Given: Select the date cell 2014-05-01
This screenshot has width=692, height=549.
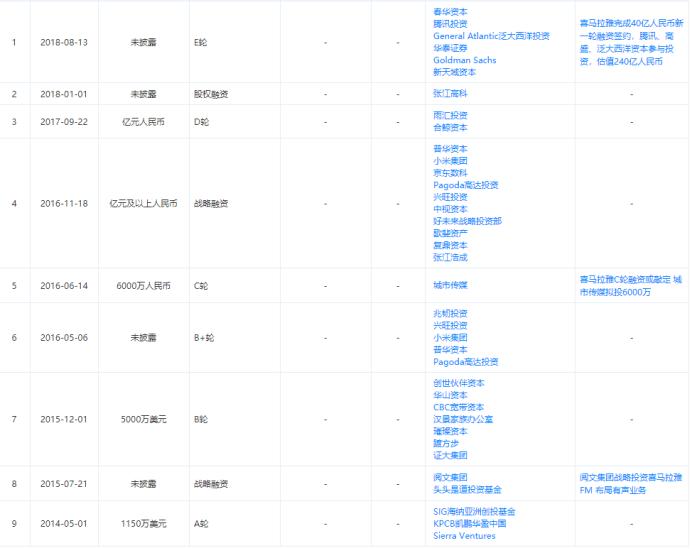Looking at the screenshot, I should coord(64,524).
